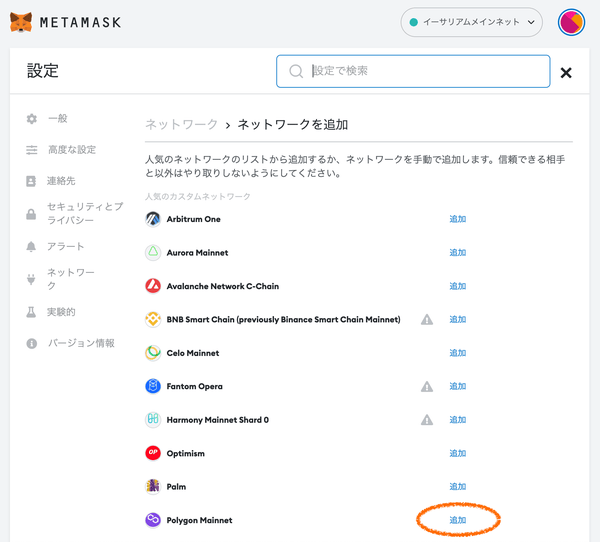Open the 一般 settings tab

coord(57,119)
